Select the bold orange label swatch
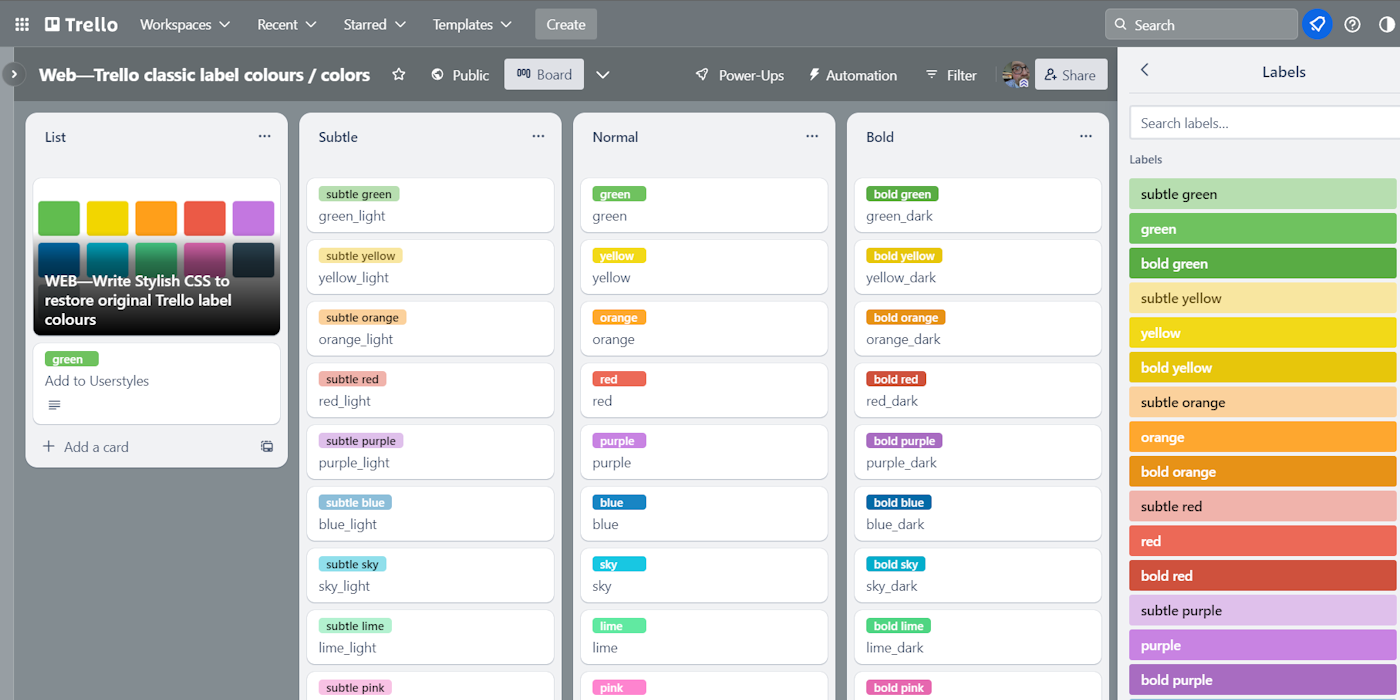The image size is (1400, 700). [1262, 471]
